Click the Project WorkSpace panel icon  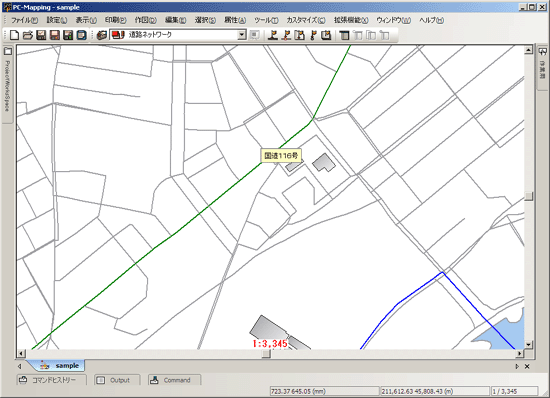(x=8, y=52)
